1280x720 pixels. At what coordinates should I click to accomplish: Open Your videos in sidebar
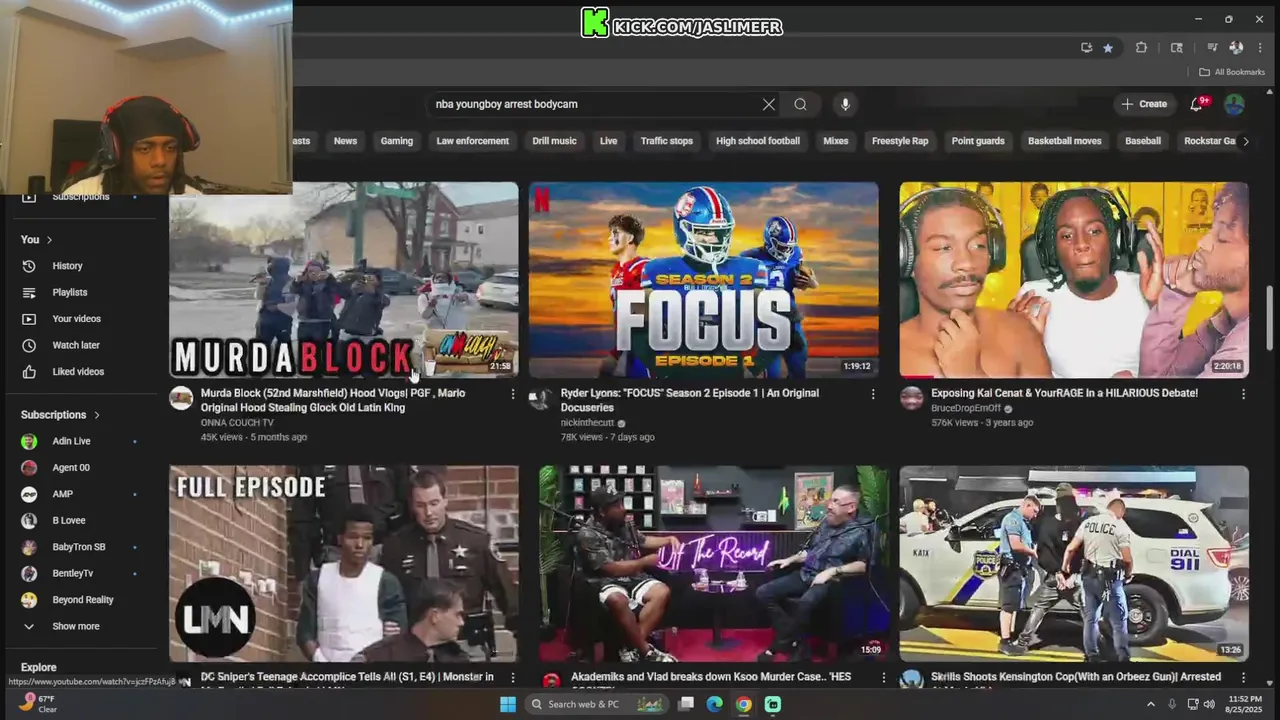76,319
